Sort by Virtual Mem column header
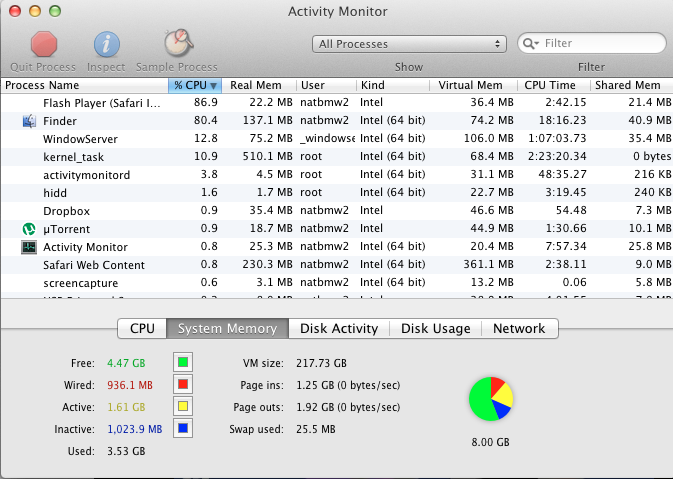The image size is (673, 479). click(473, 85)
